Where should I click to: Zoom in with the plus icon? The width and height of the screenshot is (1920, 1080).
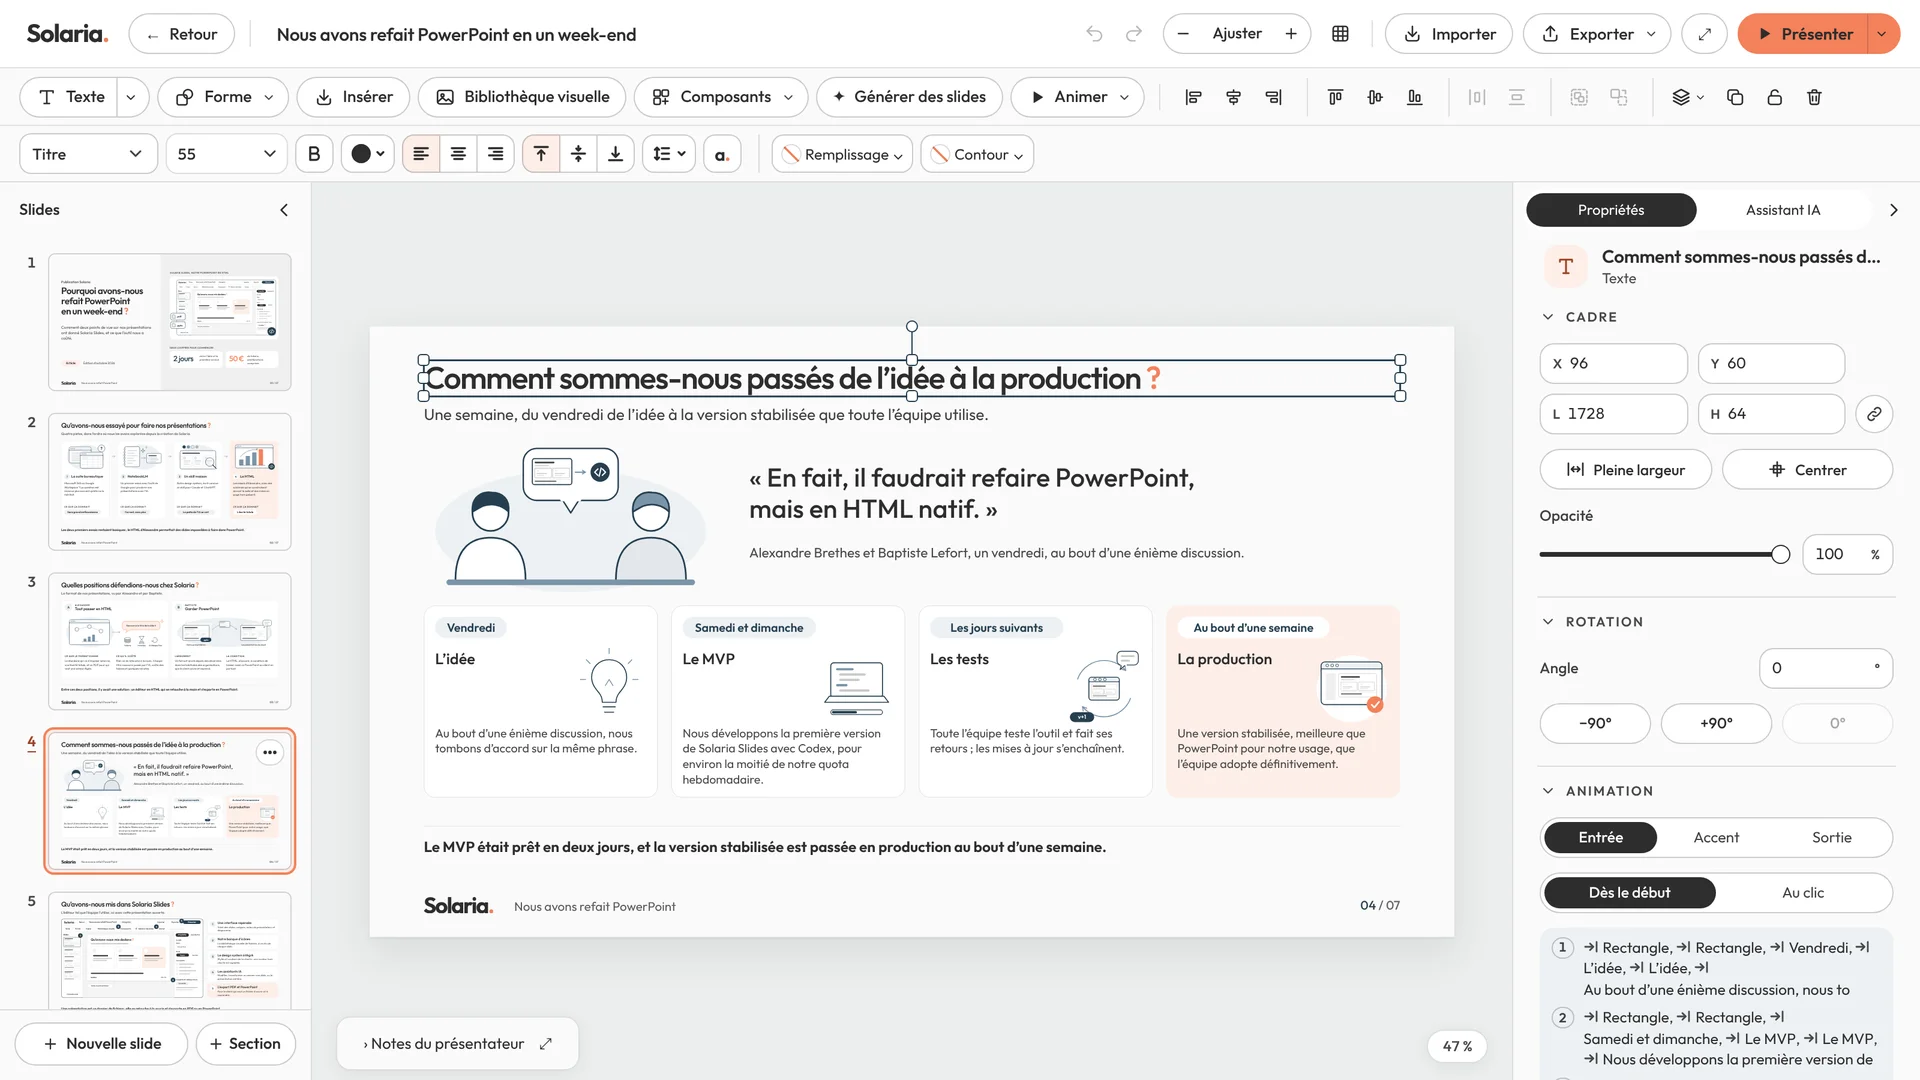[x=1291, y=34]
